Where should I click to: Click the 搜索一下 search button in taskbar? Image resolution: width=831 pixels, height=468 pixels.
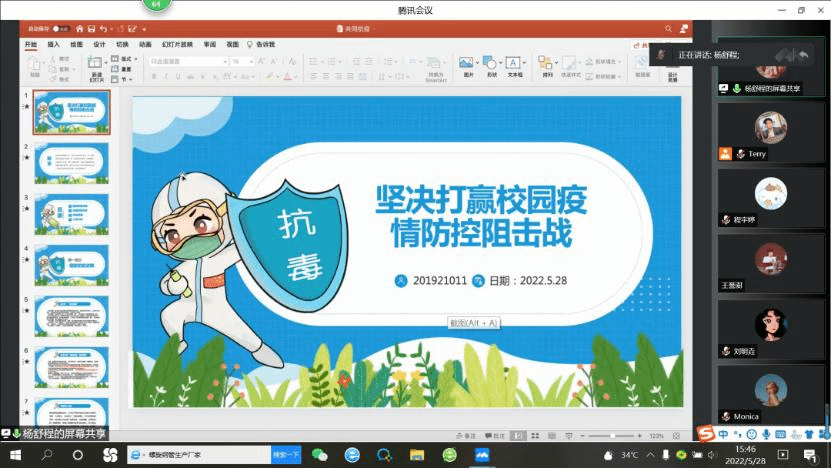click(x=286, y=455)
